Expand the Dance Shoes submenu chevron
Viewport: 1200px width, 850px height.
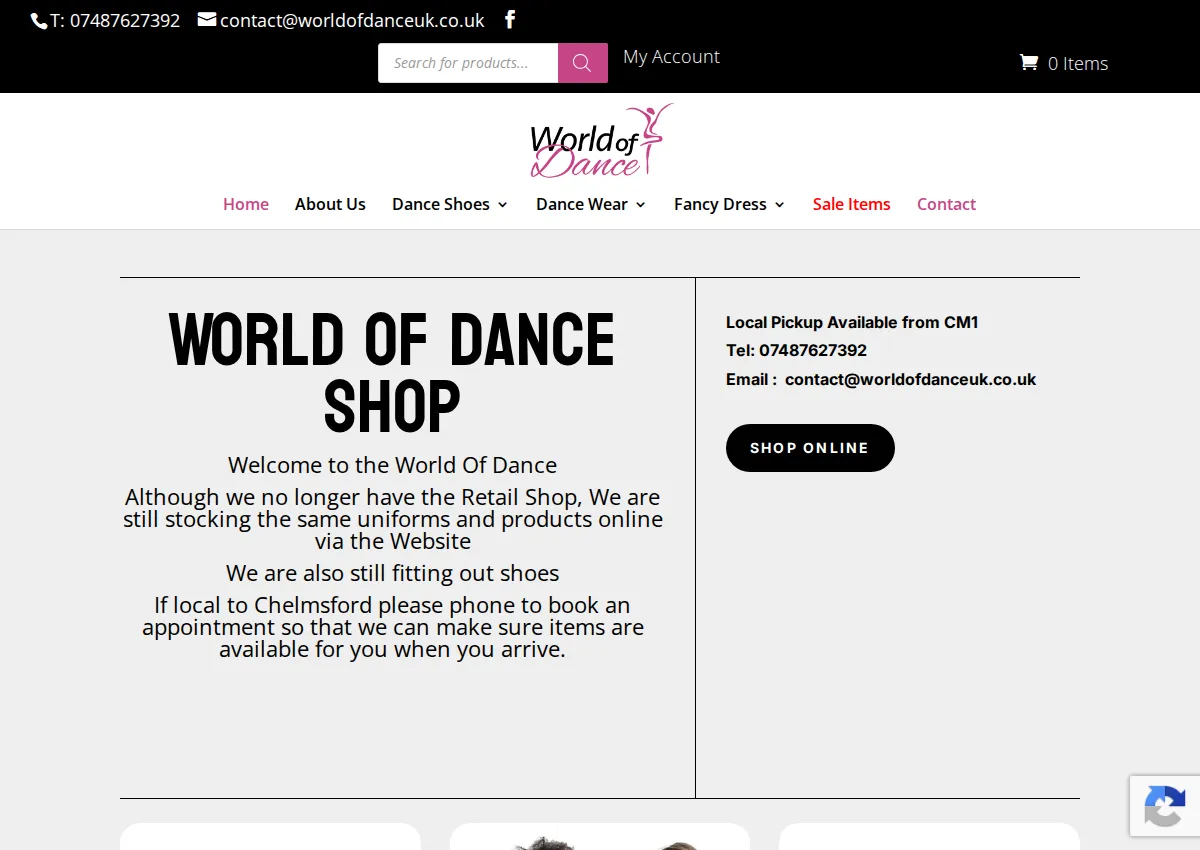[x=503, y=205]
